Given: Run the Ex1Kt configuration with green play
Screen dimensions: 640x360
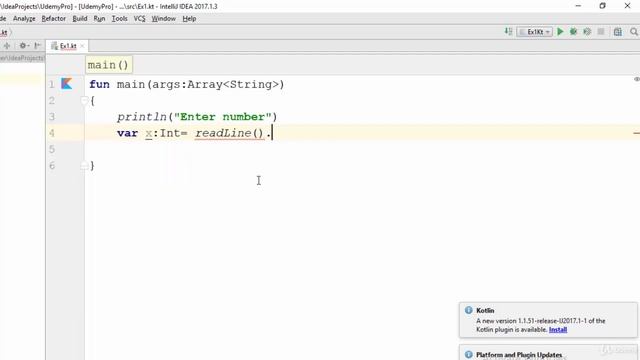Looking at the screenshot, I should coord(560,32).
